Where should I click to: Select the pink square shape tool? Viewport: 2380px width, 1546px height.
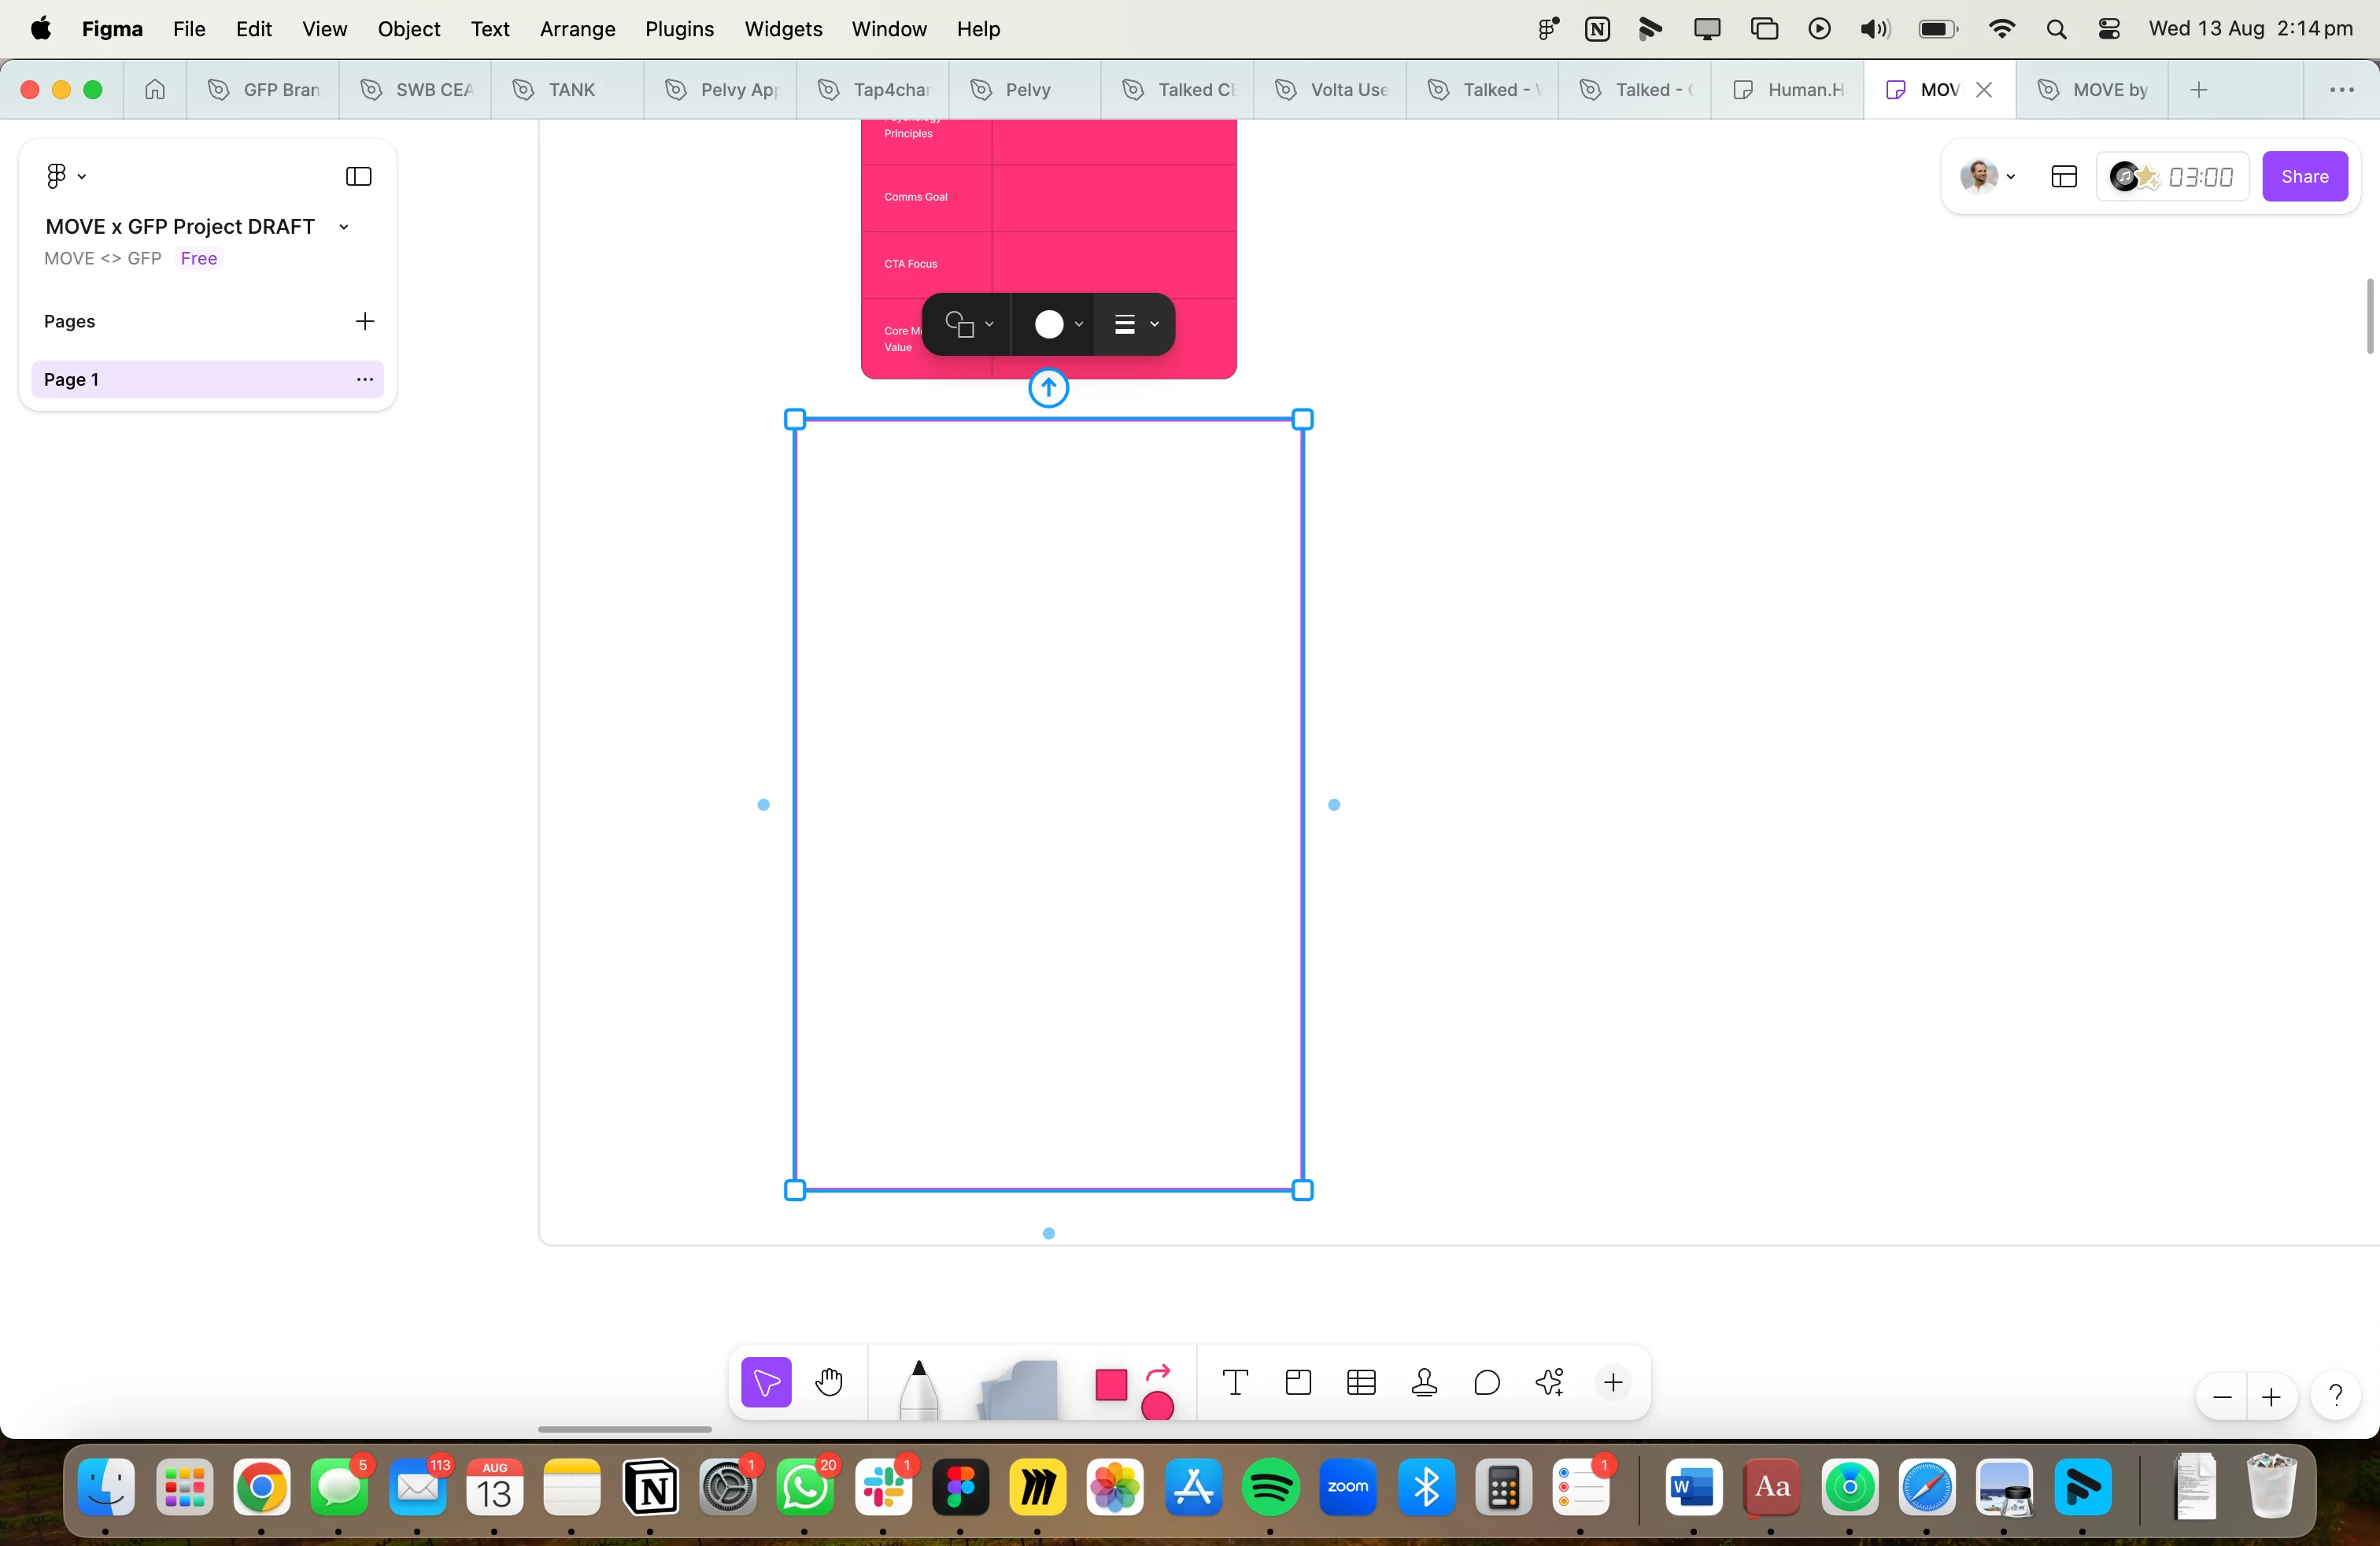click(1111, 1385)
